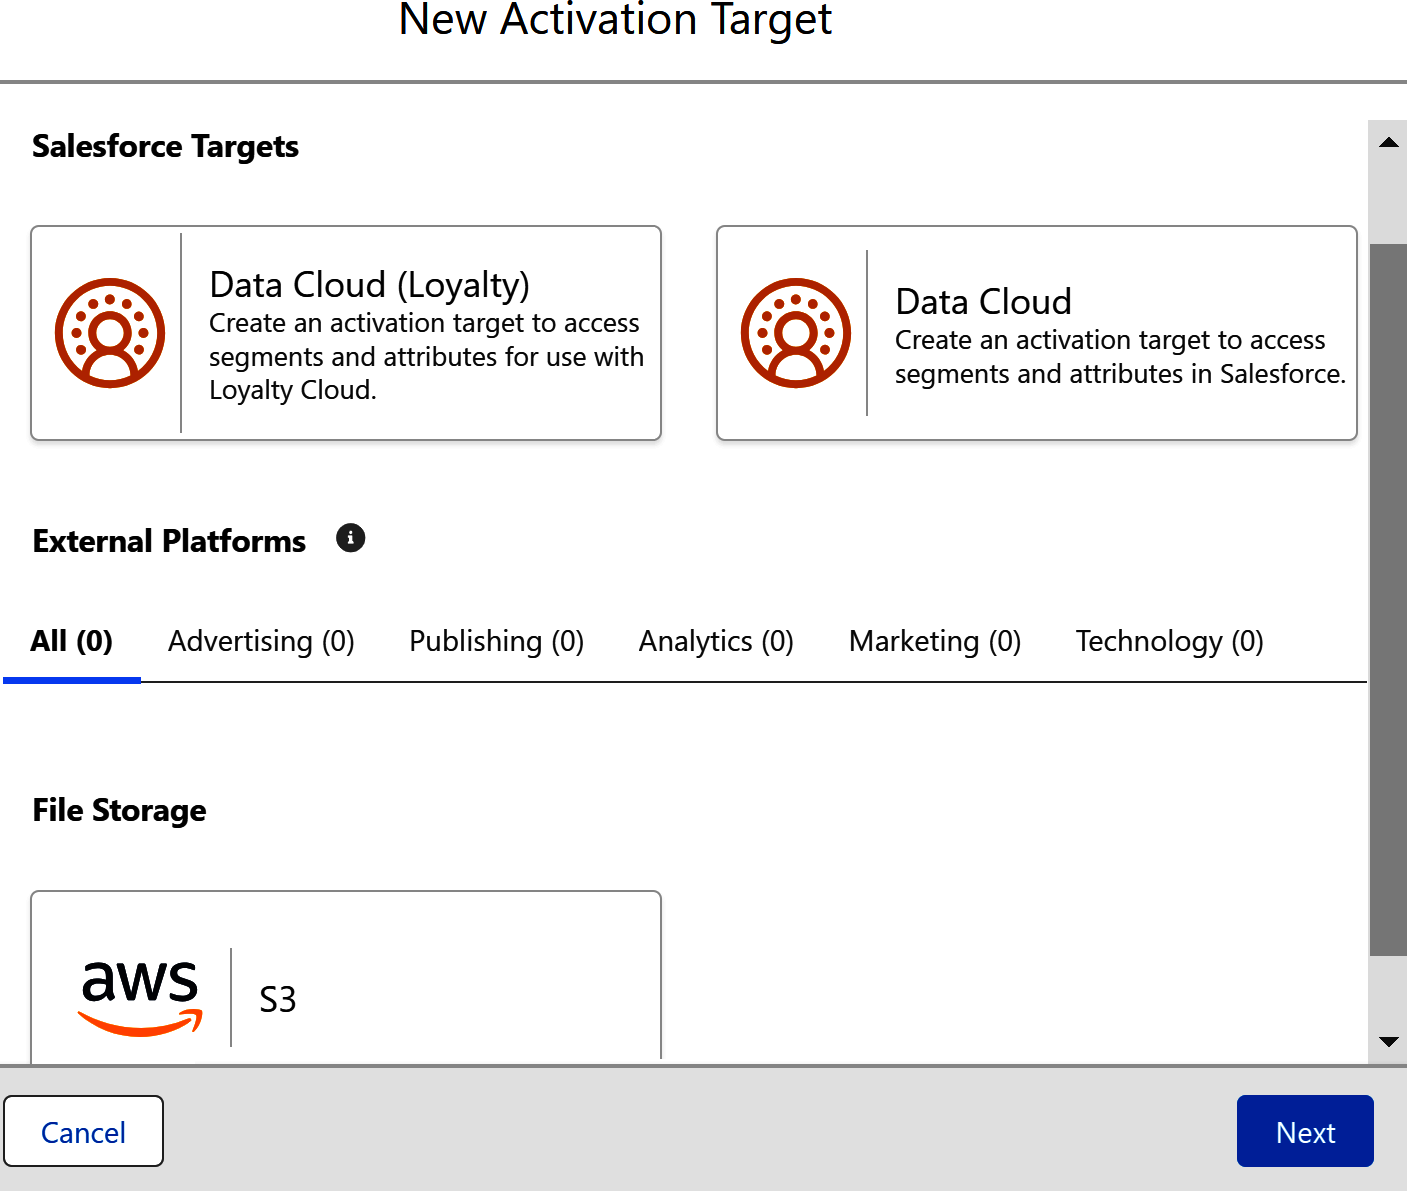The height and width of the screenshot is (1191, 1407).
Task: Click the External Platforms info icon
Action: coord(350,538)
